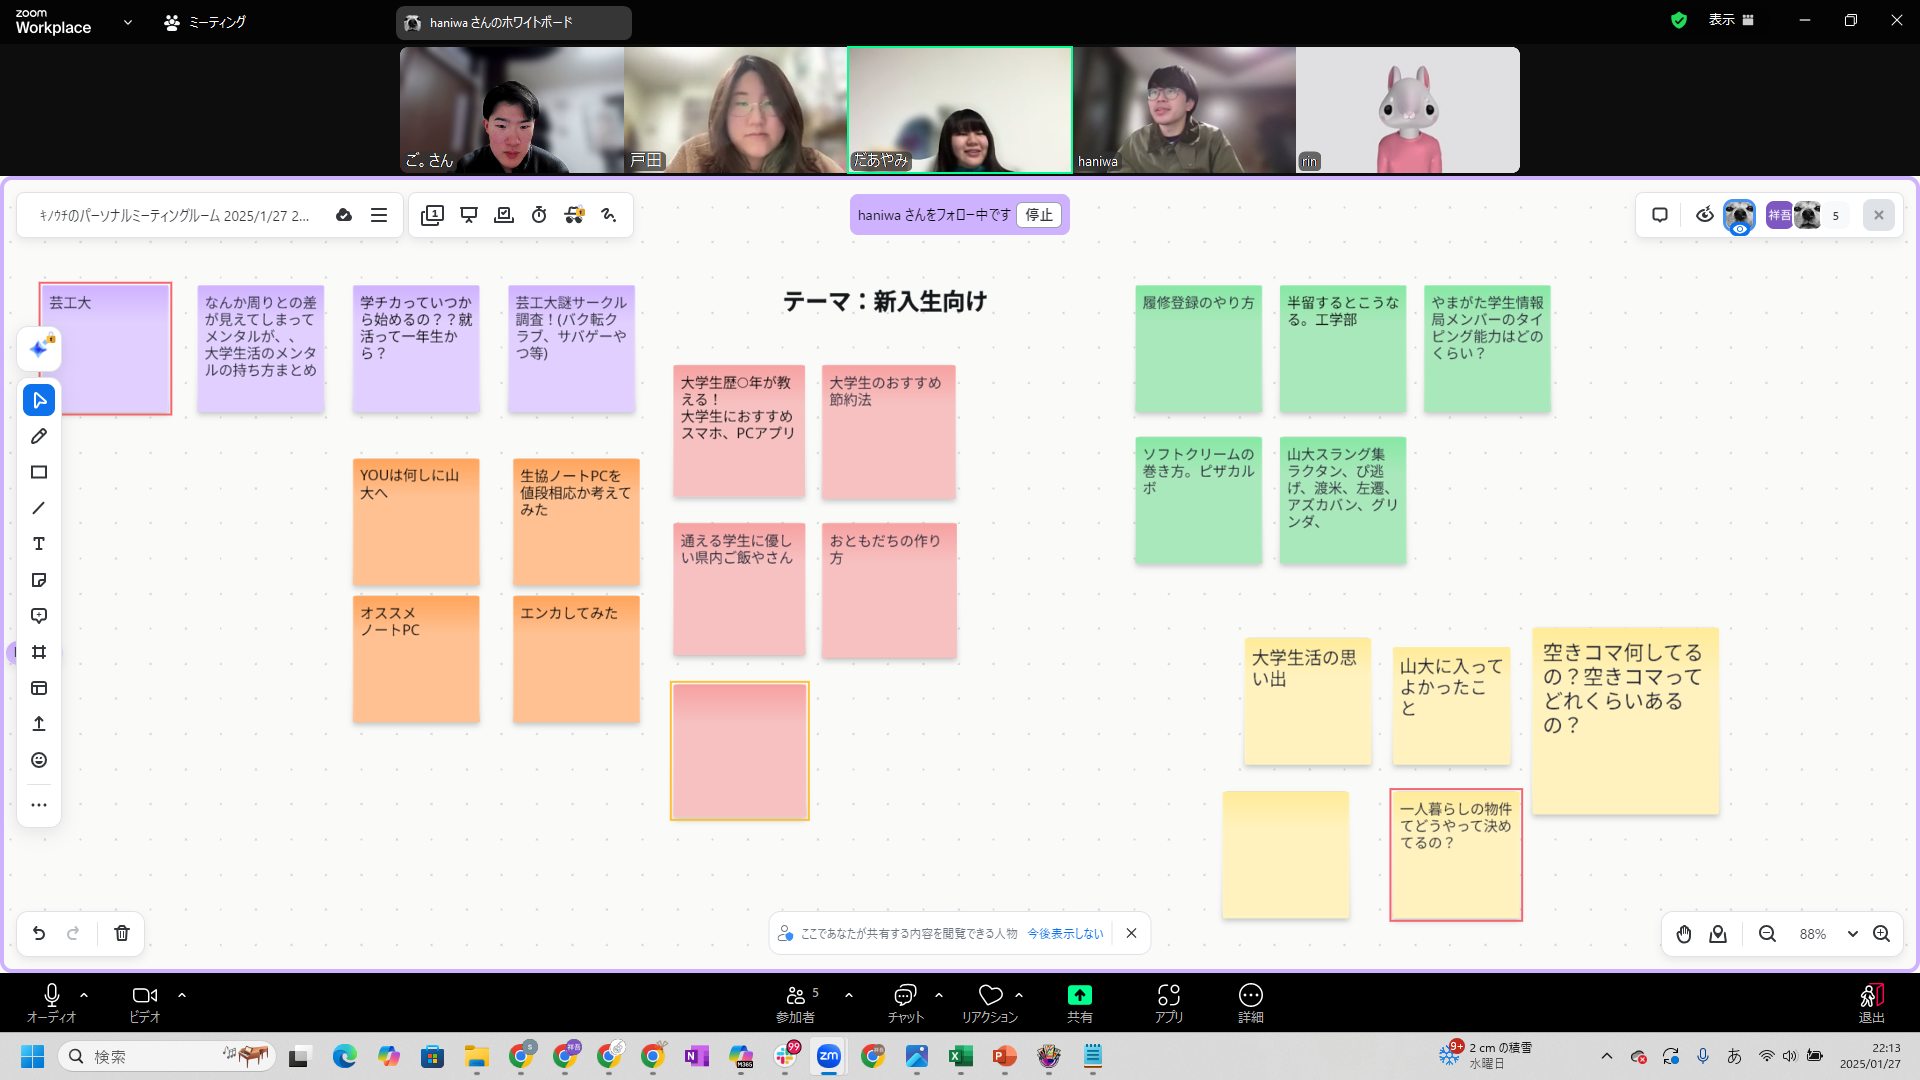Select the yellow 大学生活の思い出 sticky note
Viewport: 1920px width, 1080px height.
point(1307,702)
